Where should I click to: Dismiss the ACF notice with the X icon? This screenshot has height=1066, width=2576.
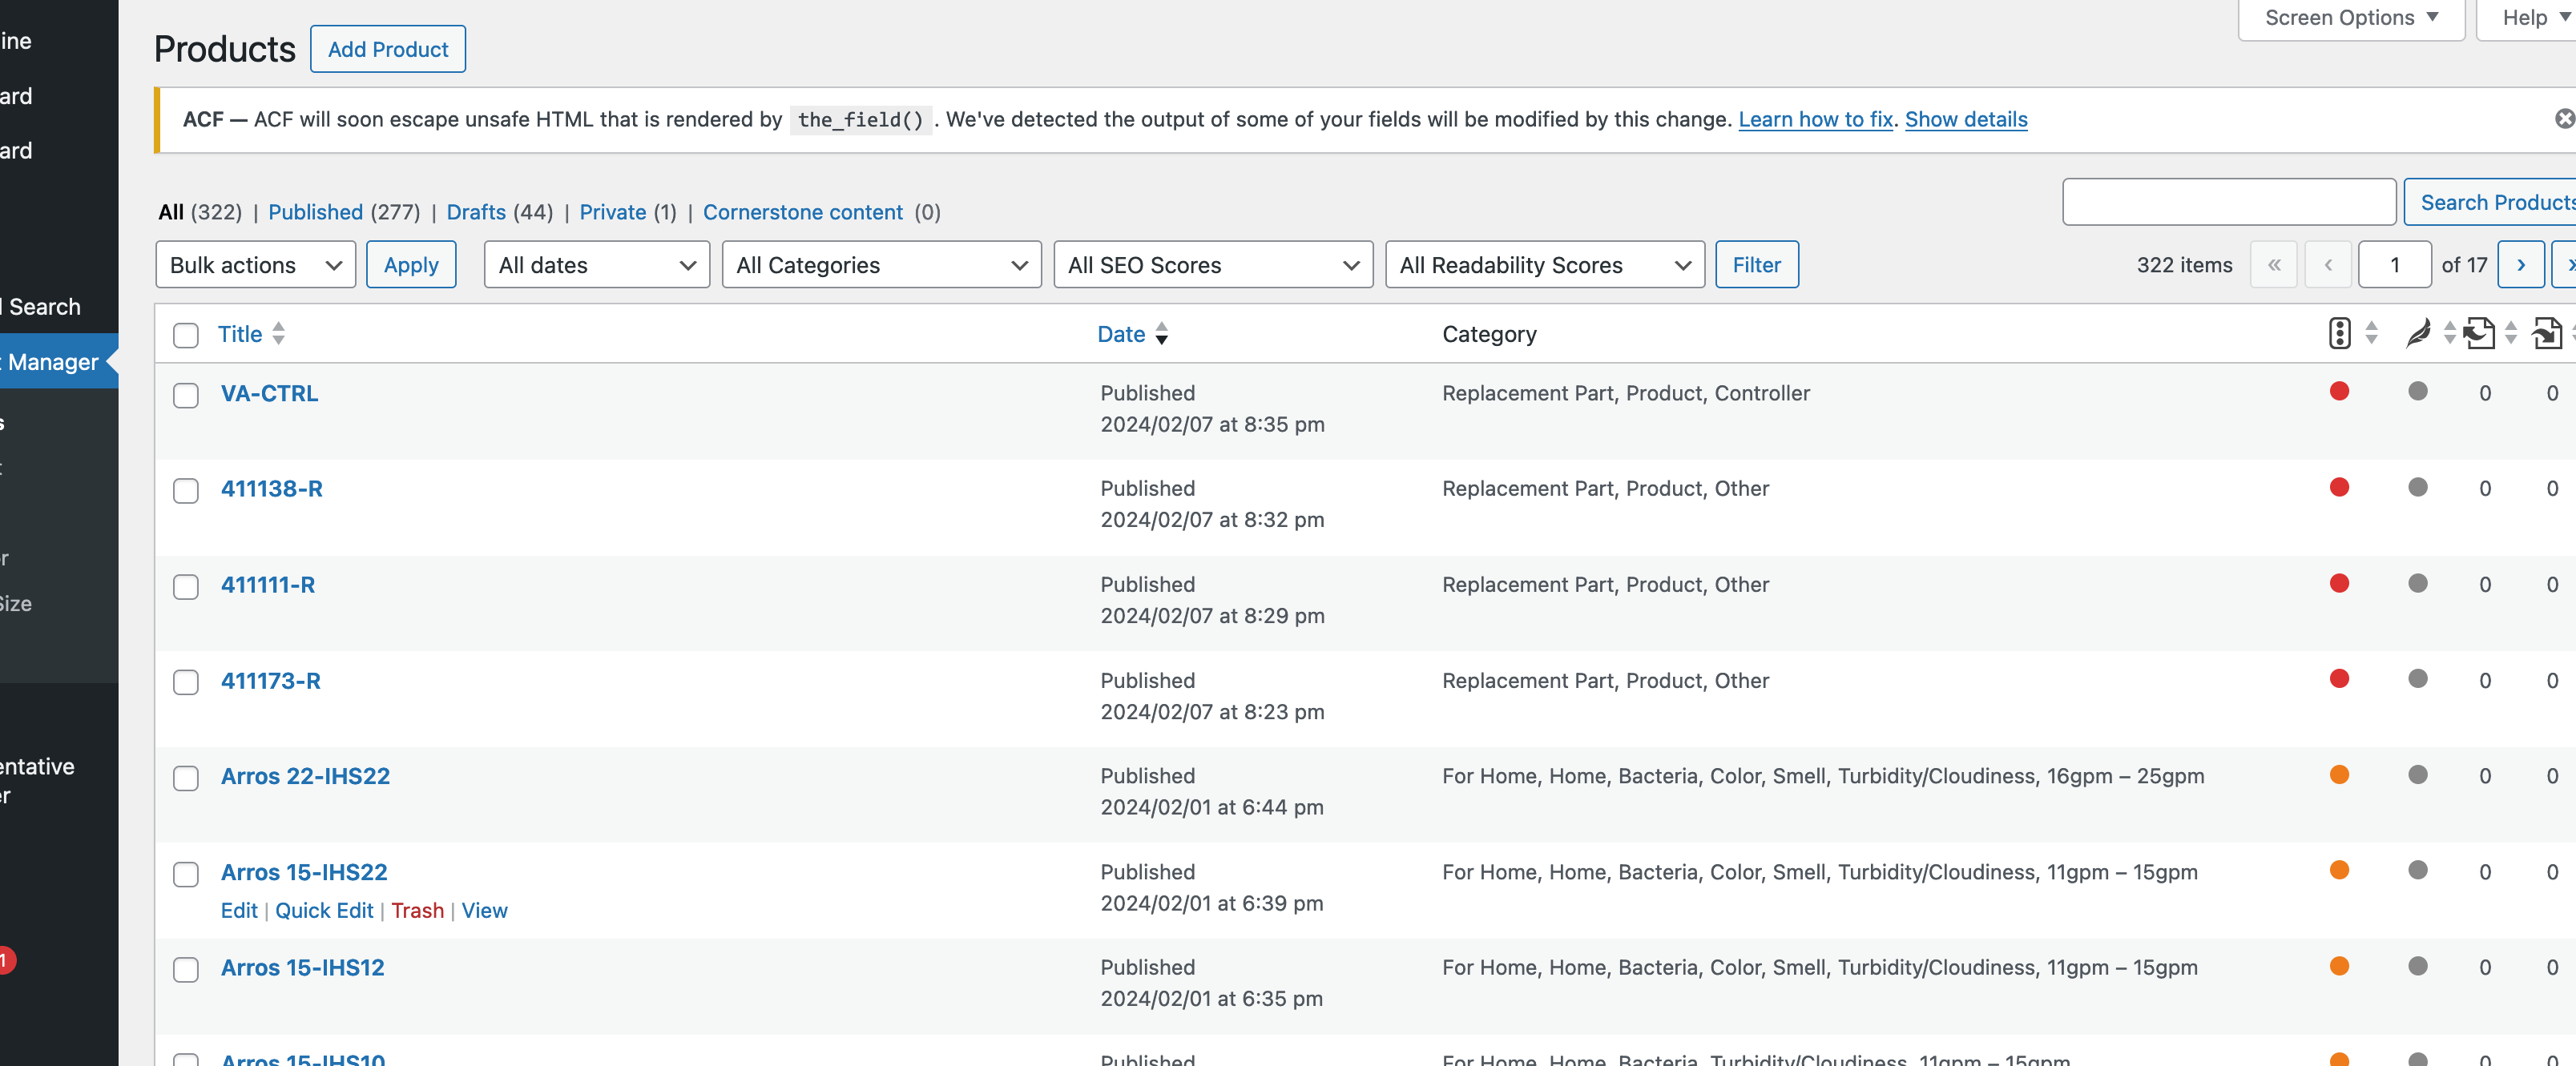coord(2565,119)
